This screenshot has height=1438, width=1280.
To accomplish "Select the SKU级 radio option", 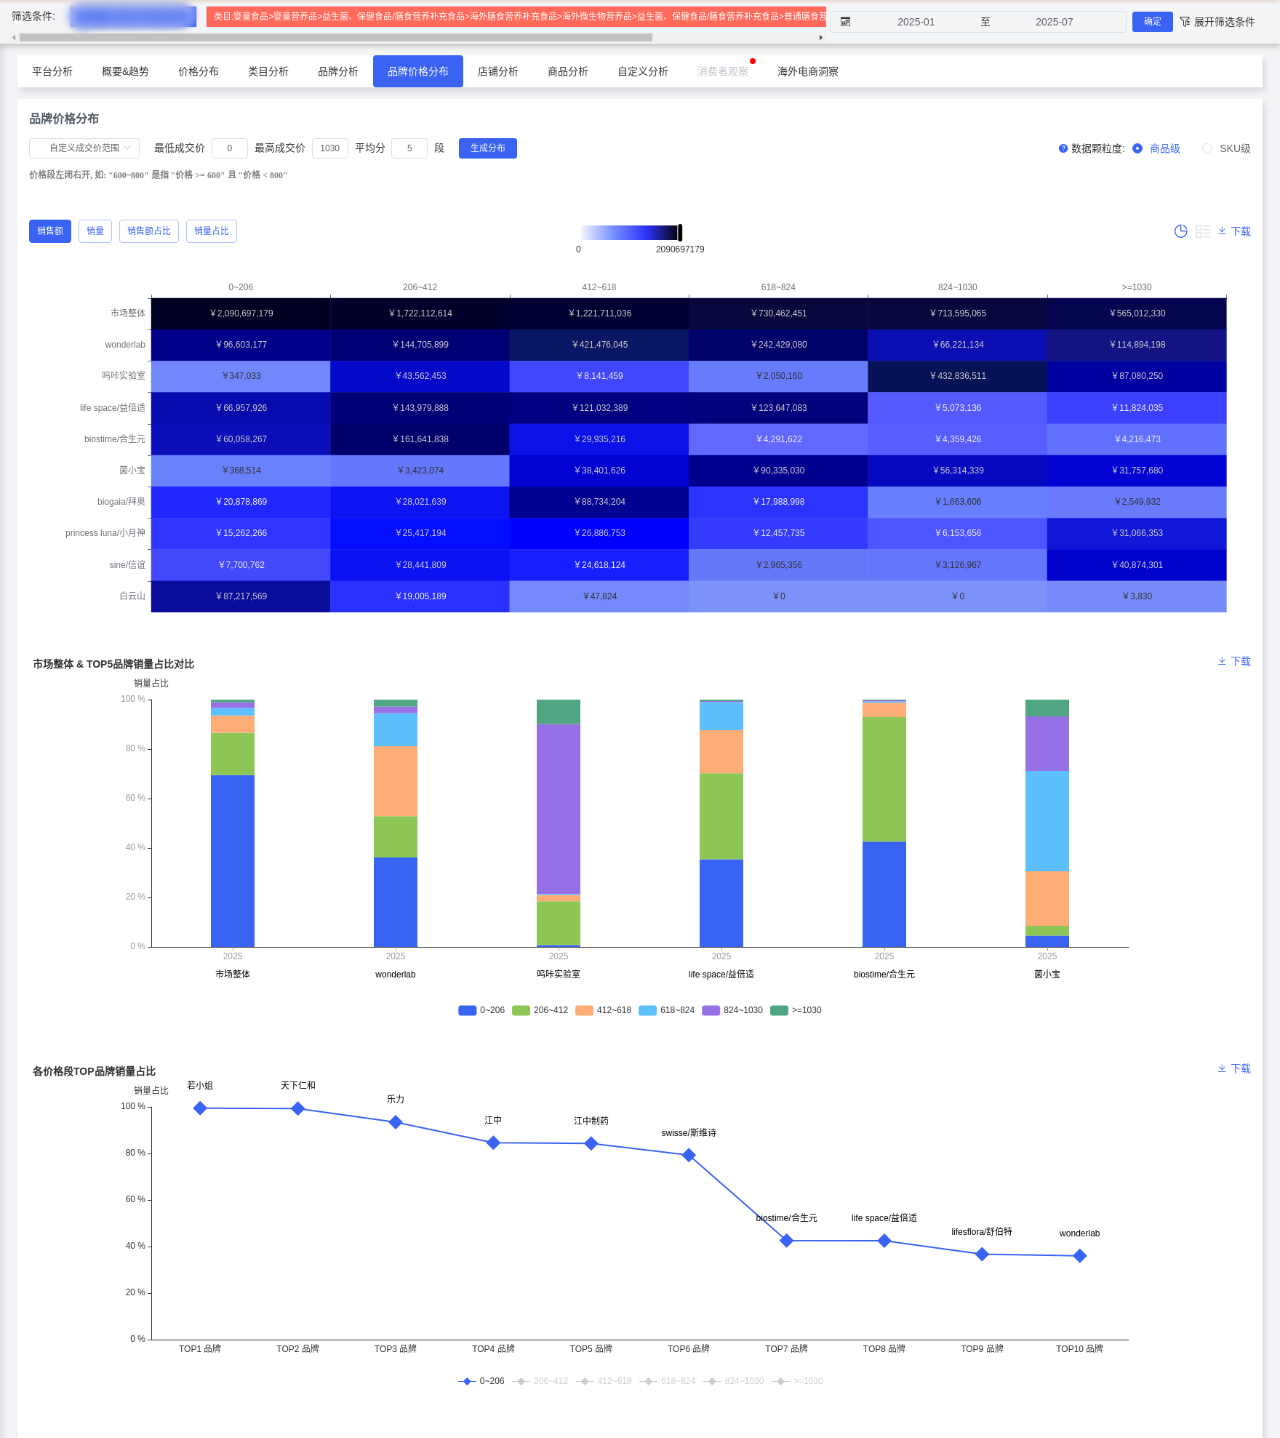I will click(1207, 149).
